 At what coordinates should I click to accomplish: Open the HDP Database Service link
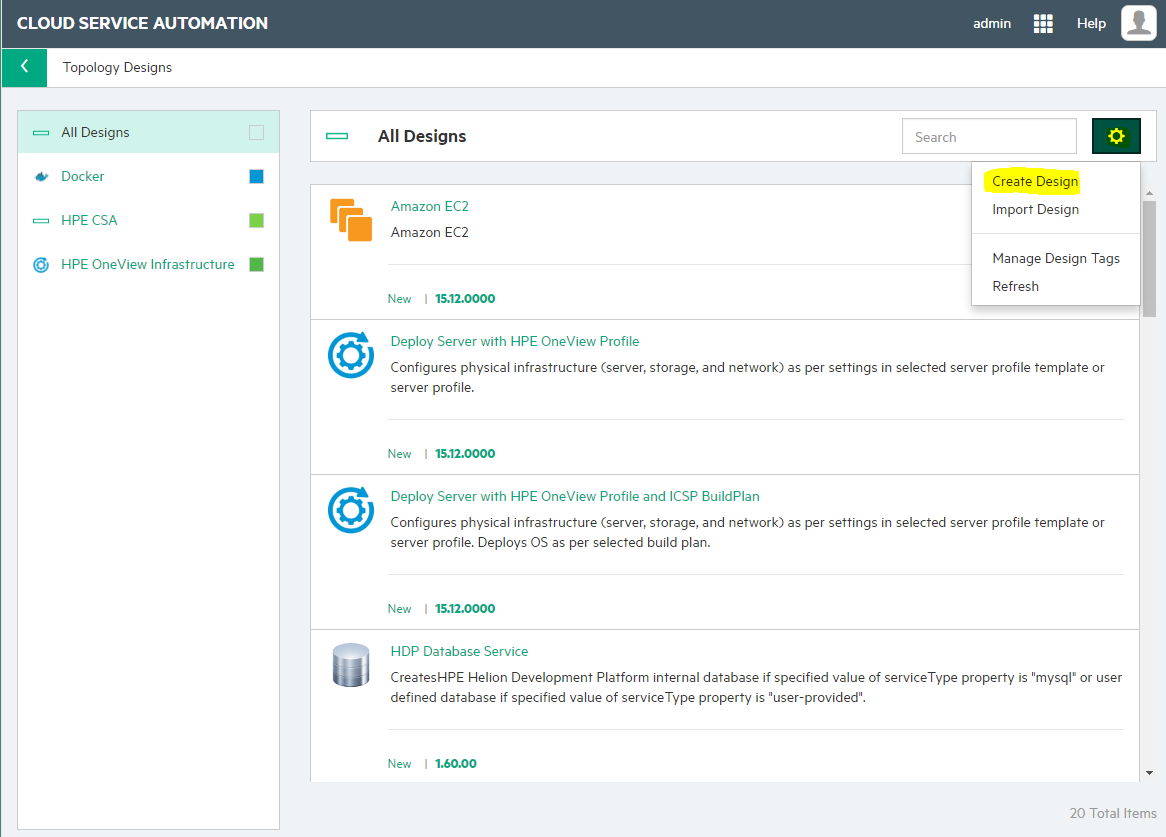pyautogui.click(x=459, y=652)
